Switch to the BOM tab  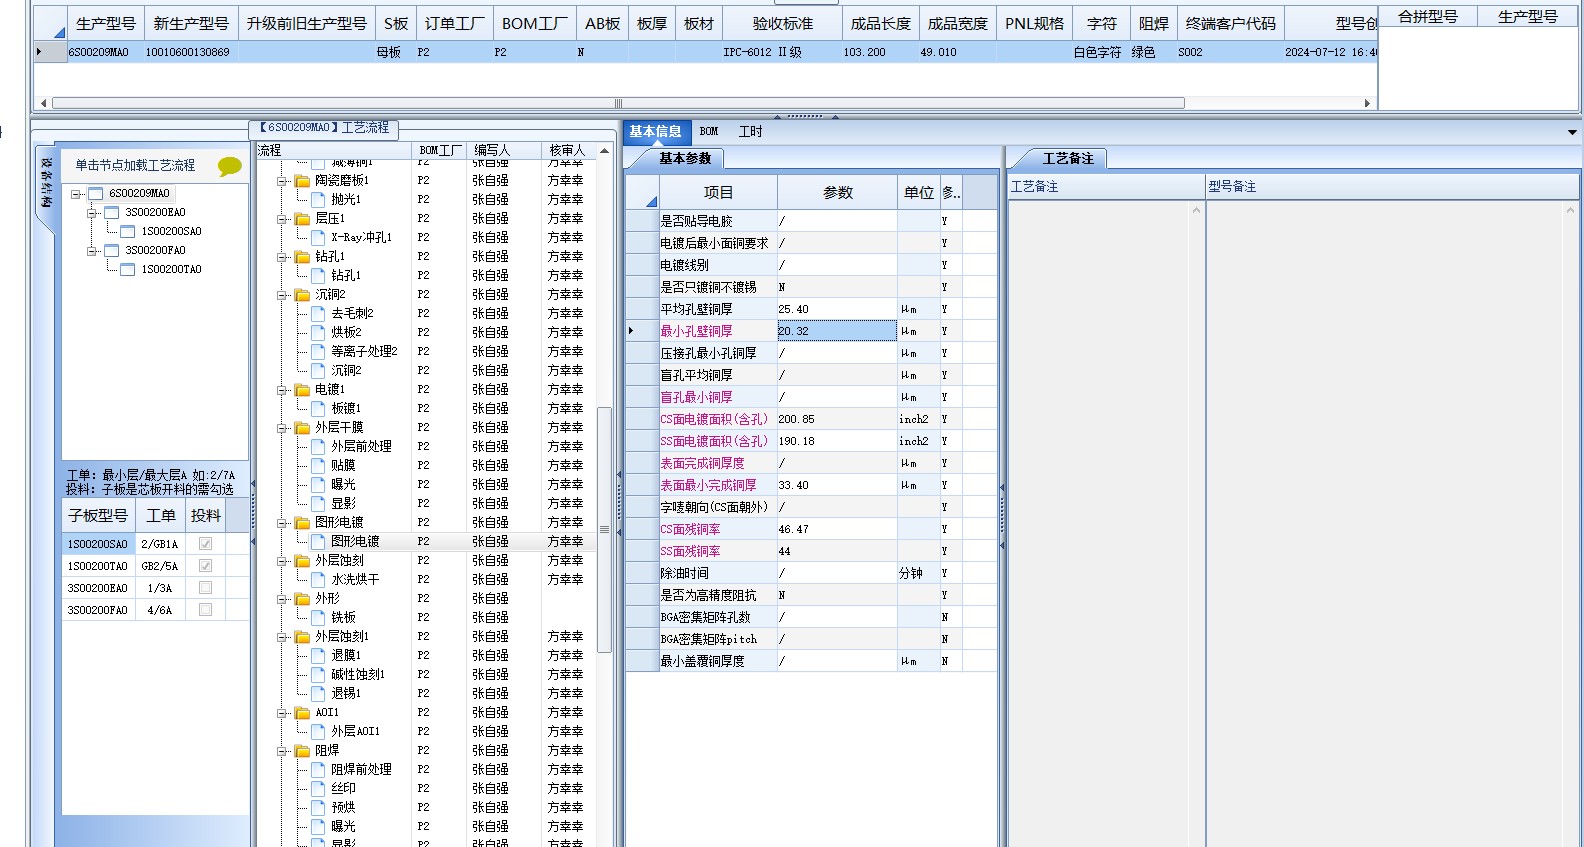tap(709, 132)
